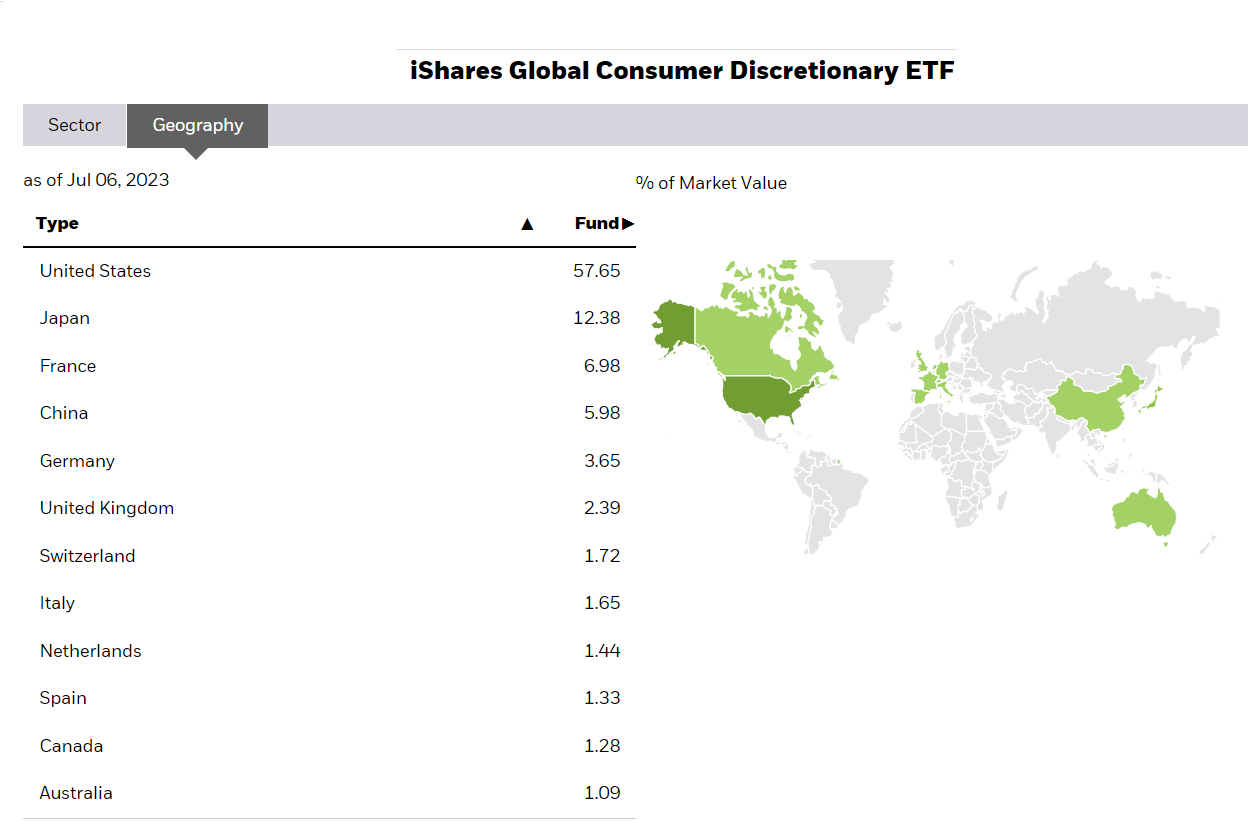Click the 2.39 fund value
This screenshot has width=1250, height=821.
602,508
